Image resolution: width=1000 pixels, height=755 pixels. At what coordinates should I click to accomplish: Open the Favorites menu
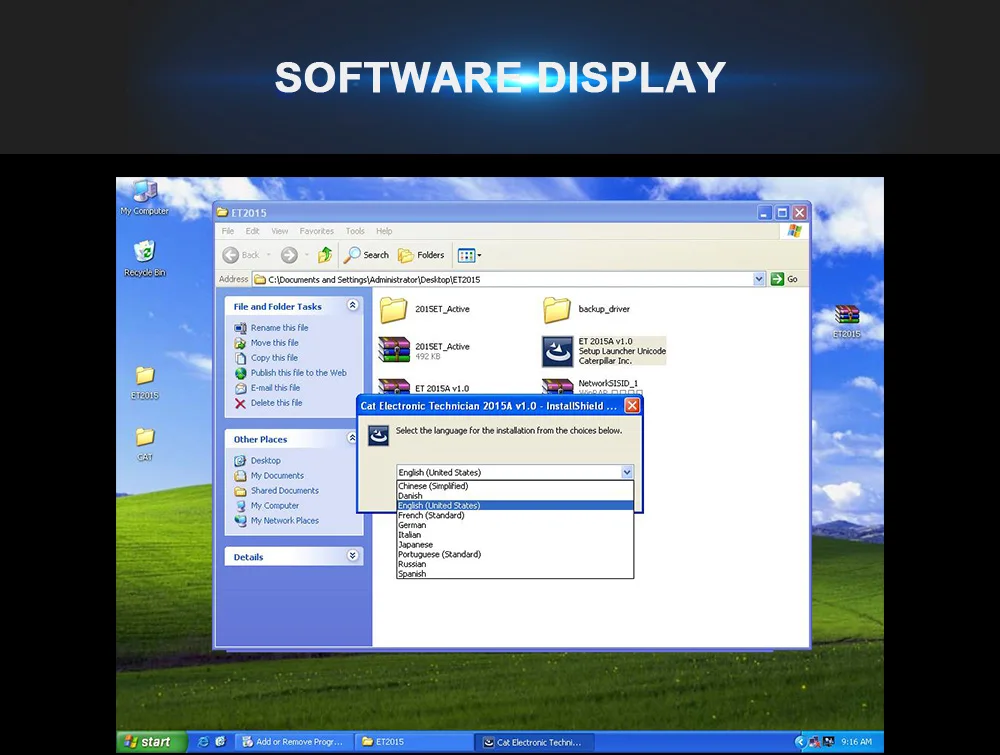click(316, 231)
